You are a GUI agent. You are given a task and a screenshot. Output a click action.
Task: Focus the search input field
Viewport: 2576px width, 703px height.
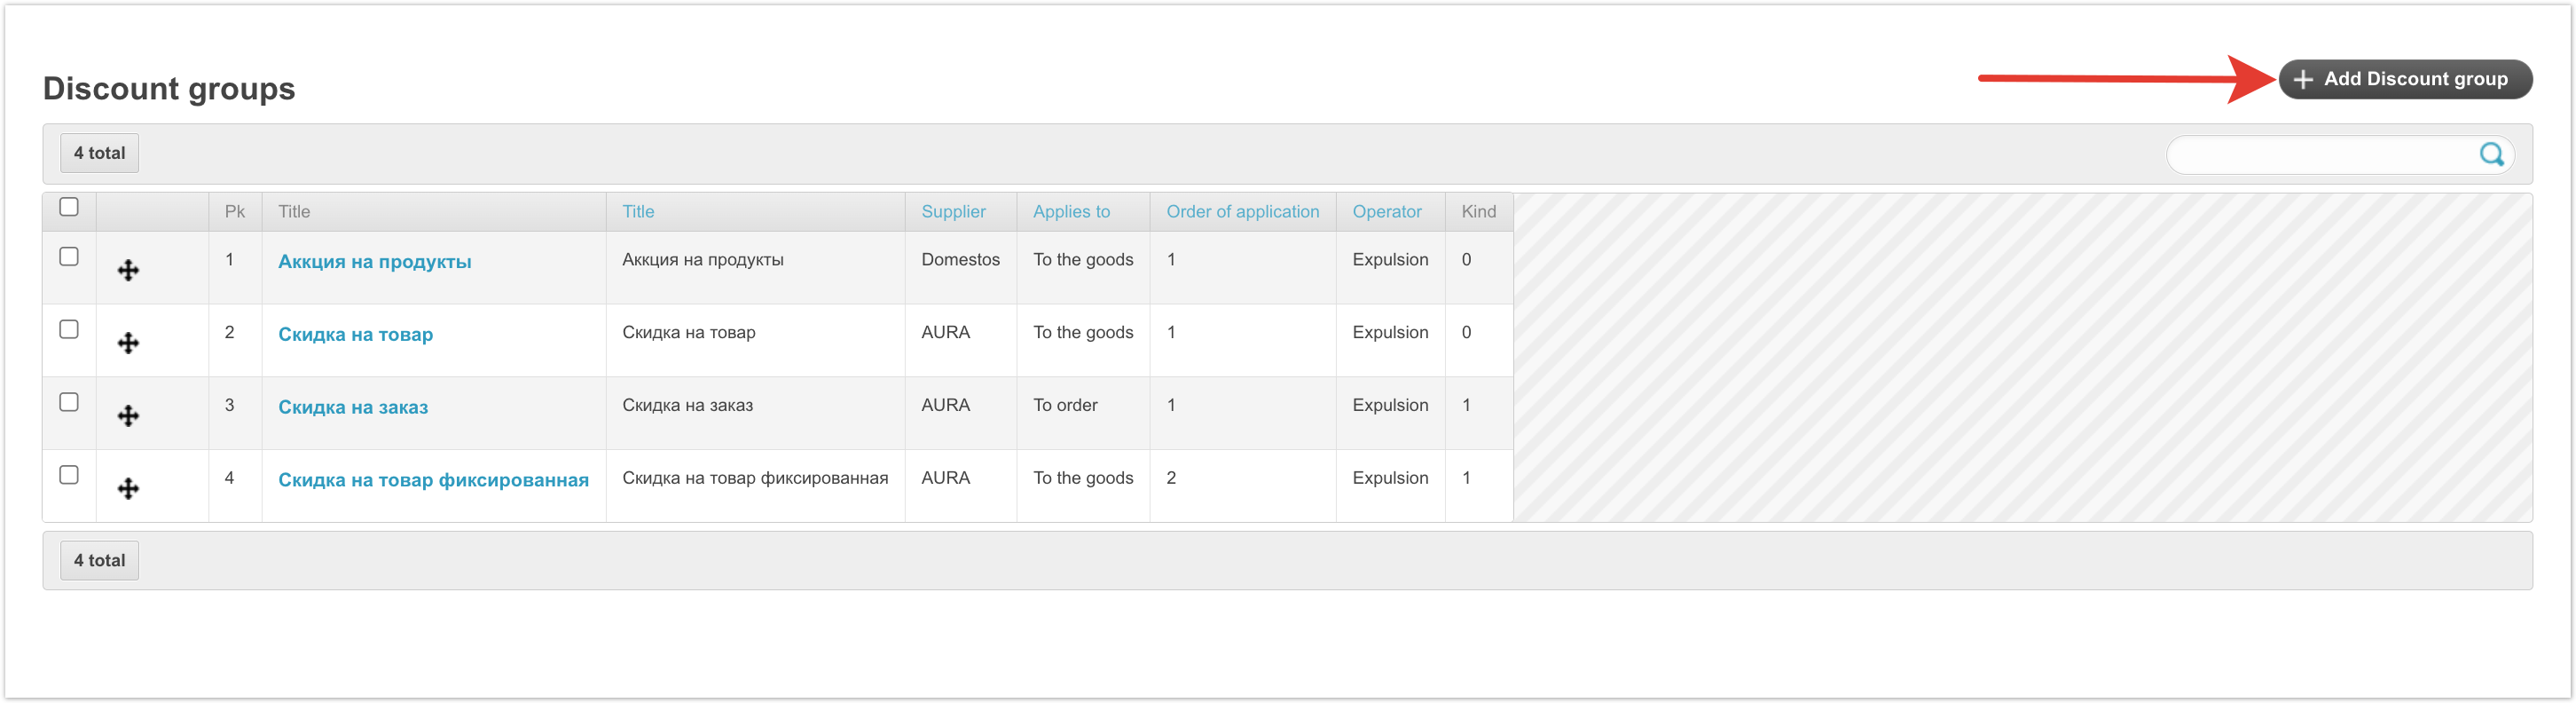2320,155
